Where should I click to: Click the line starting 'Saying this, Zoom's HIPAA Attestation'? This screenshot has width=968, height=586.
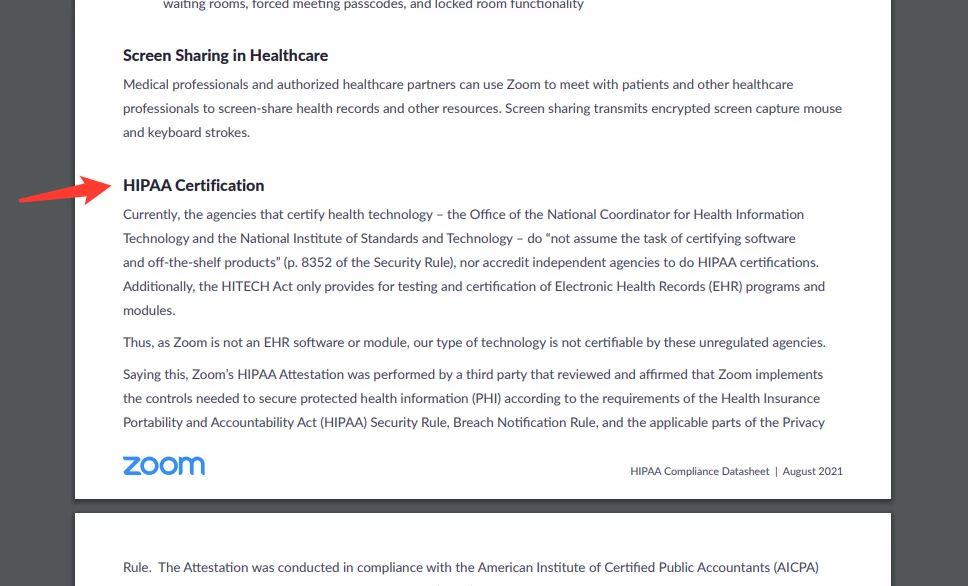pos(473,375)
